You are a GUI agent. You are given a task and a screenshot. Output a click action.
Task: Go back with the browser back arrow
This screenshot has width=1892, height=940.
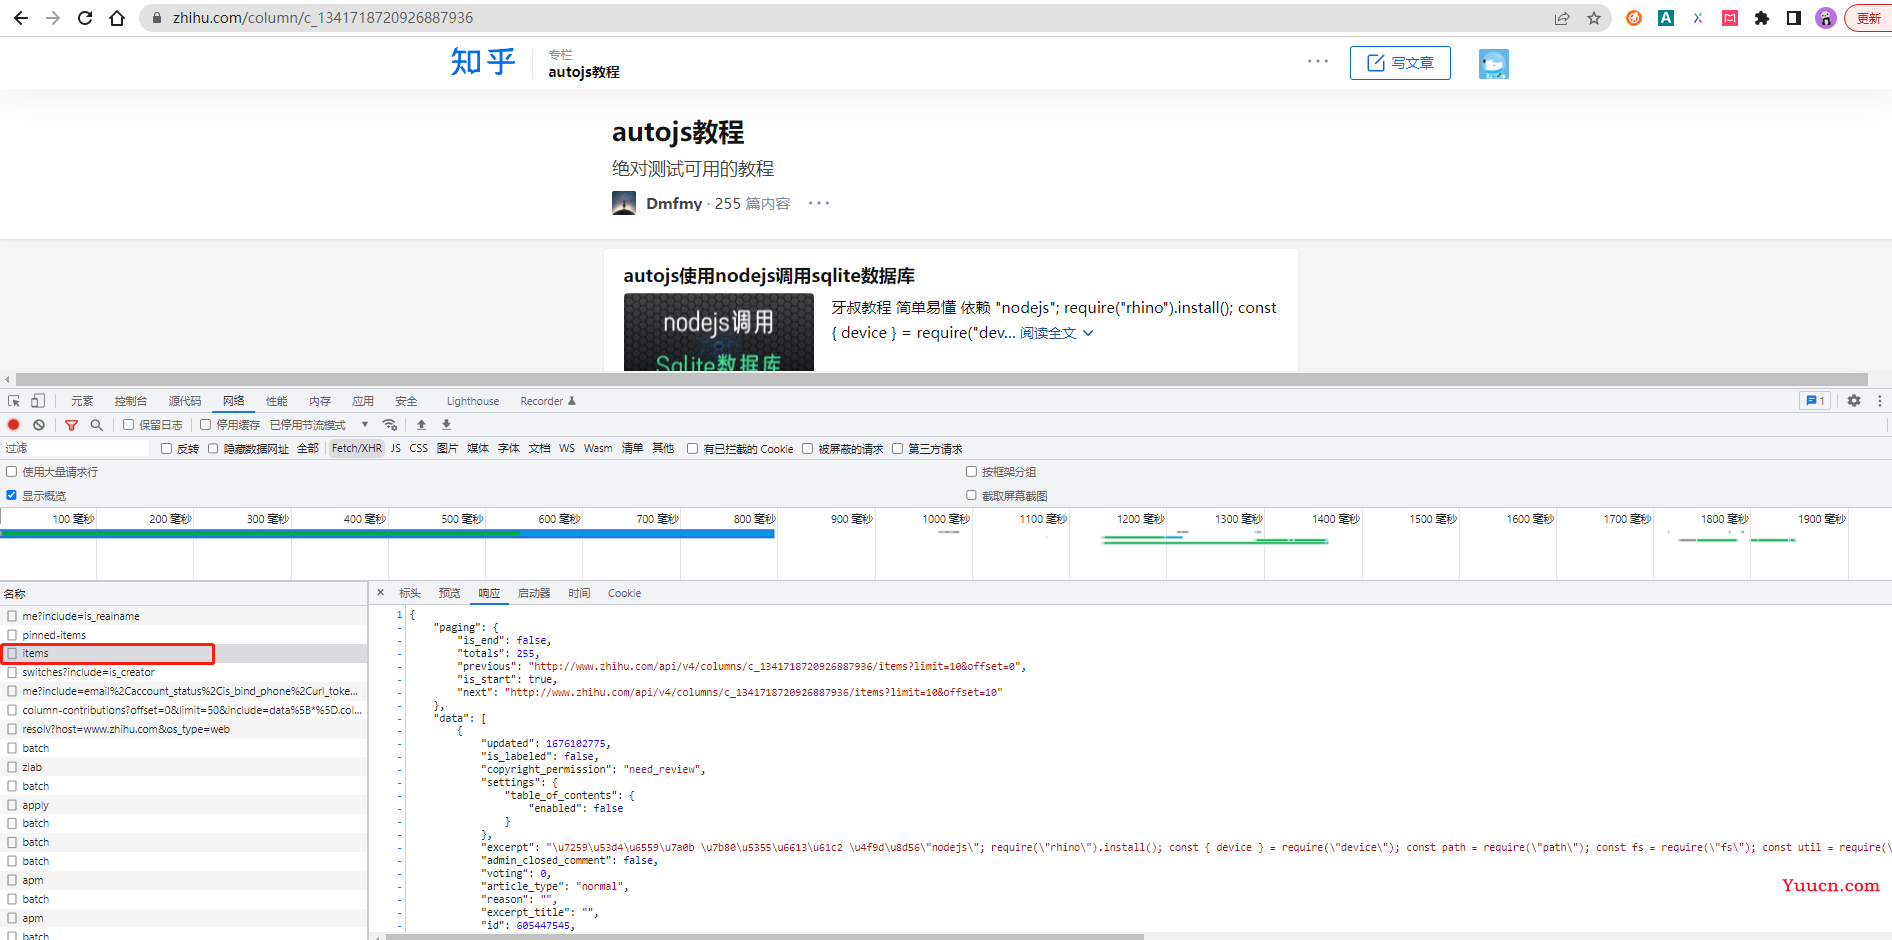pos(21,18)
